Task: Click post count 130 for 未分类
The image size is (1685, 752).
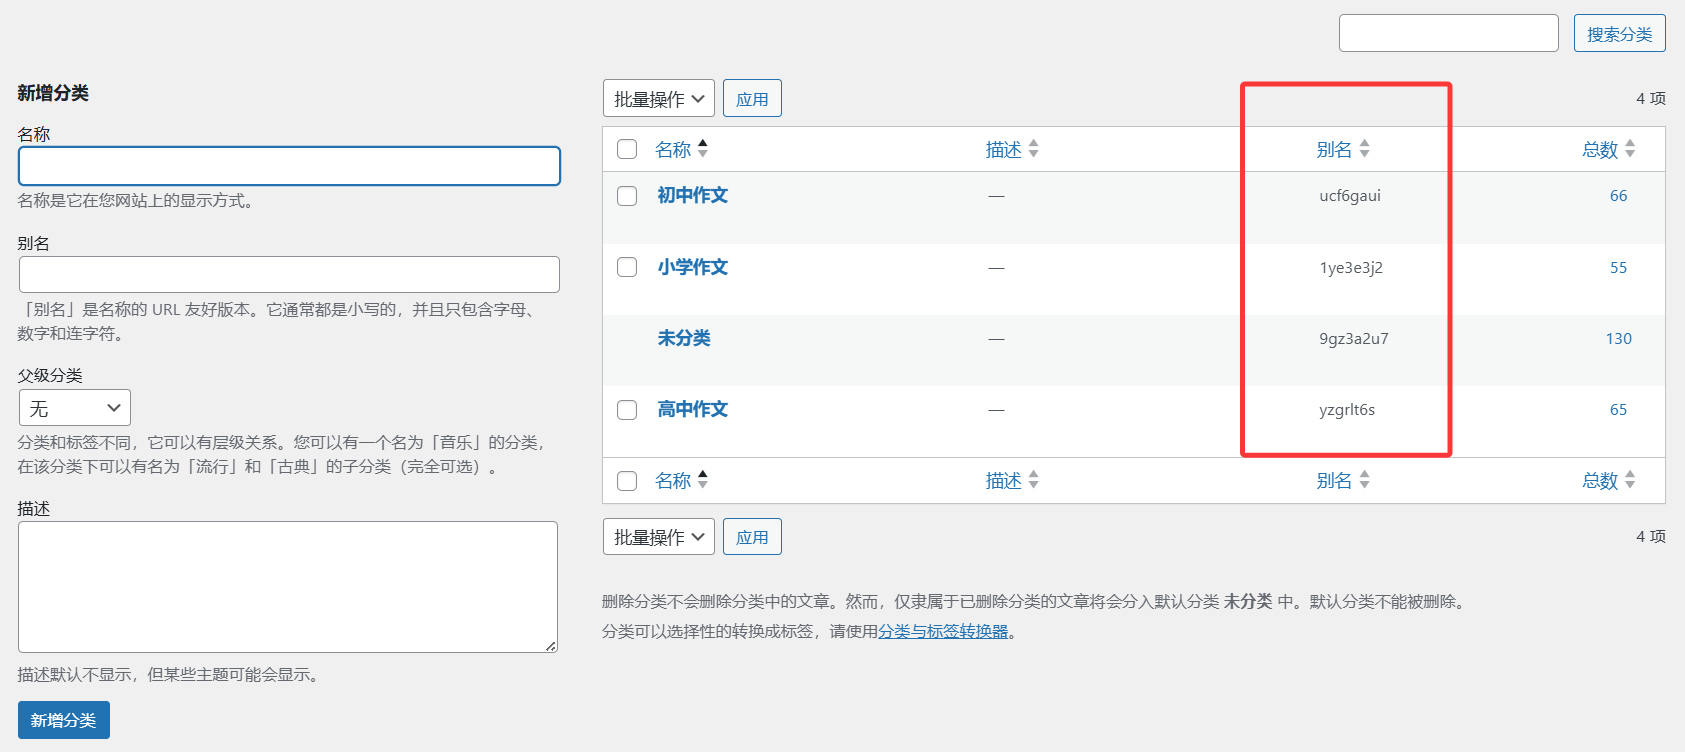Action: (x=1619, y=339)
